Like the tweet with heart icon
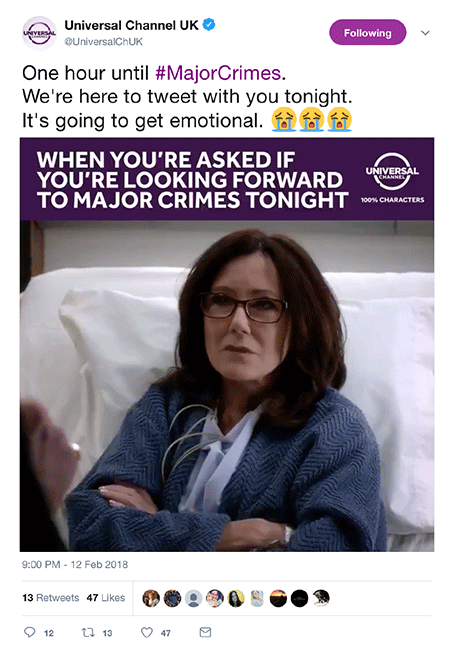The width and height of the screenshot is (455, 655). (146, 632)
